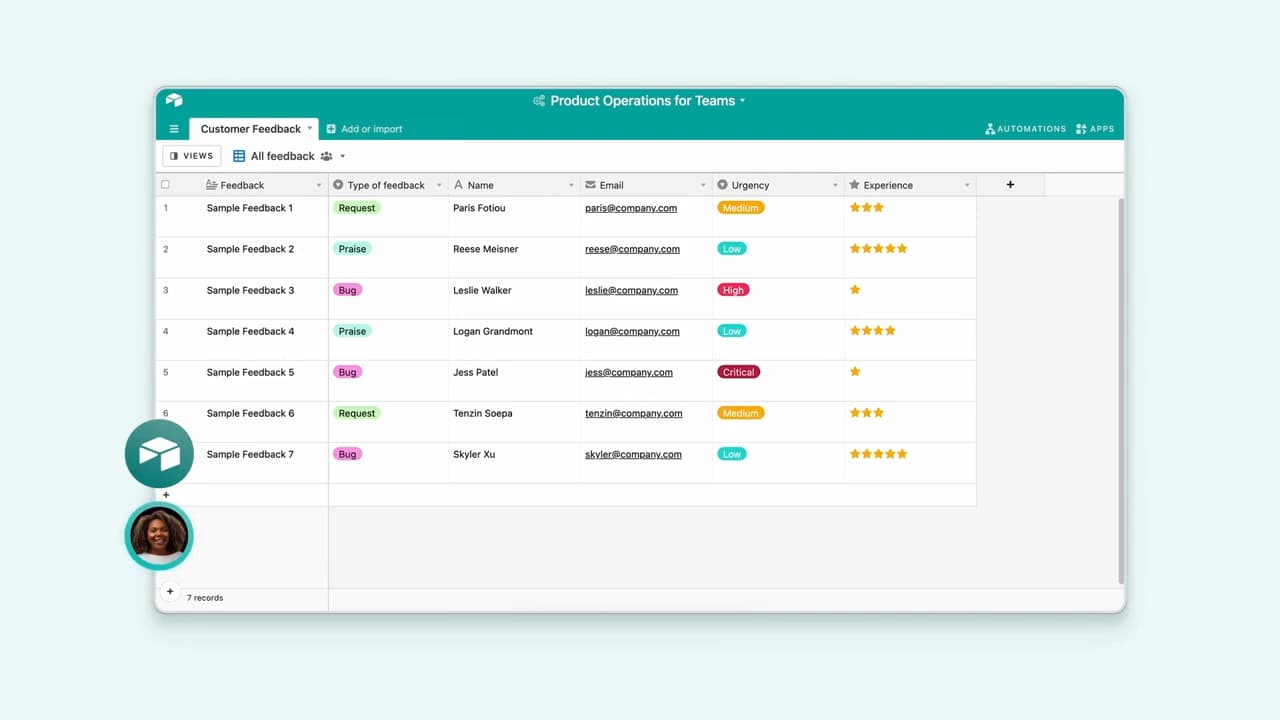Select the Sample Feedback 4 cell
This screenshot has height=720, width=1280.
tap(251, 331)
